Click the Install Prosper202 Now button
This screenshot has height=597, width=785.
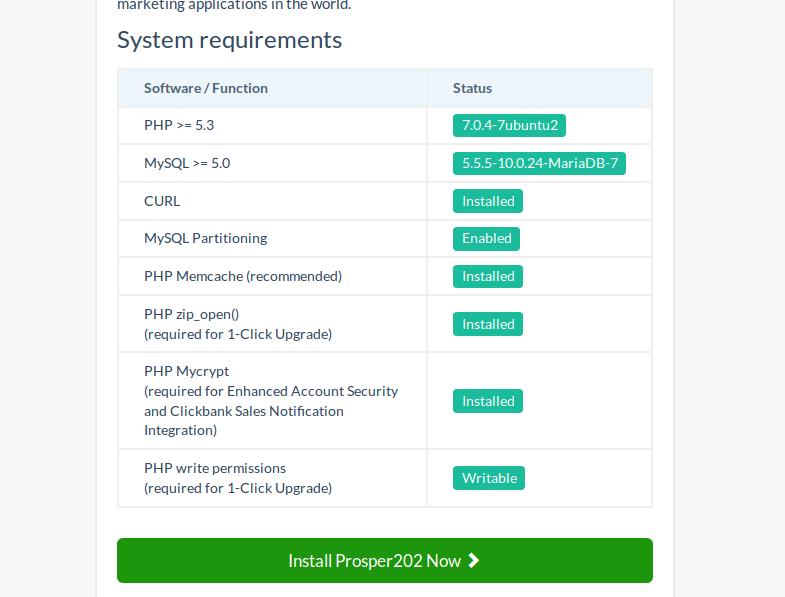coord(384,560)
